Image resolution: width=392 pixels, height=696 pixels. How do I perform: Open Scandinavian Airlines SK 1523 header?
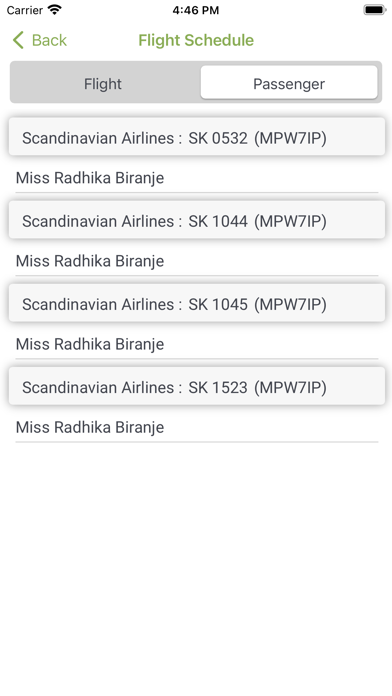197,386
